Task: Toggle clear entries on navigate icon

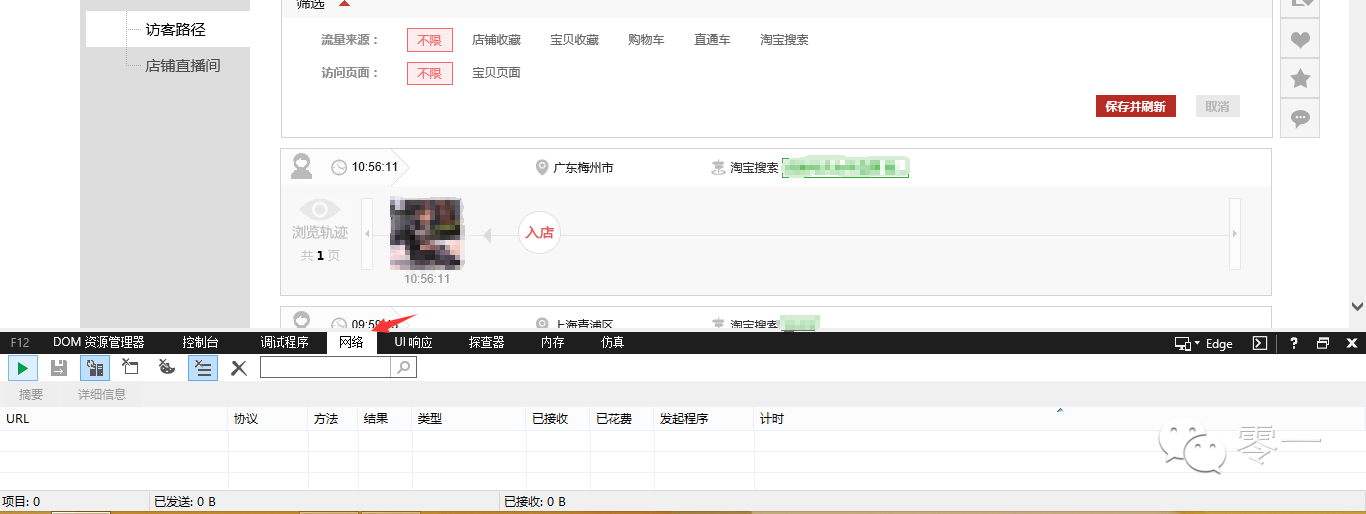Action: [203, 368]
